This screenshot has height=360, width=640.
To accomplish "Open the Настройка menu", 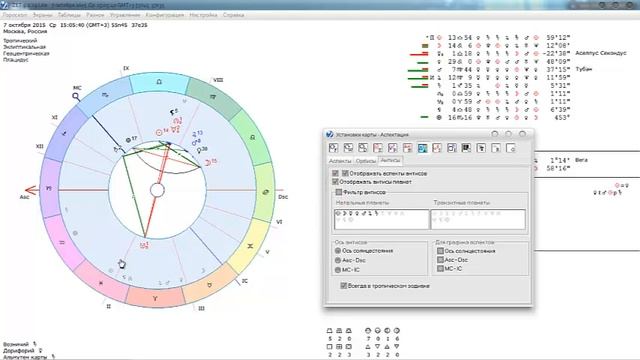I will 203,15.
